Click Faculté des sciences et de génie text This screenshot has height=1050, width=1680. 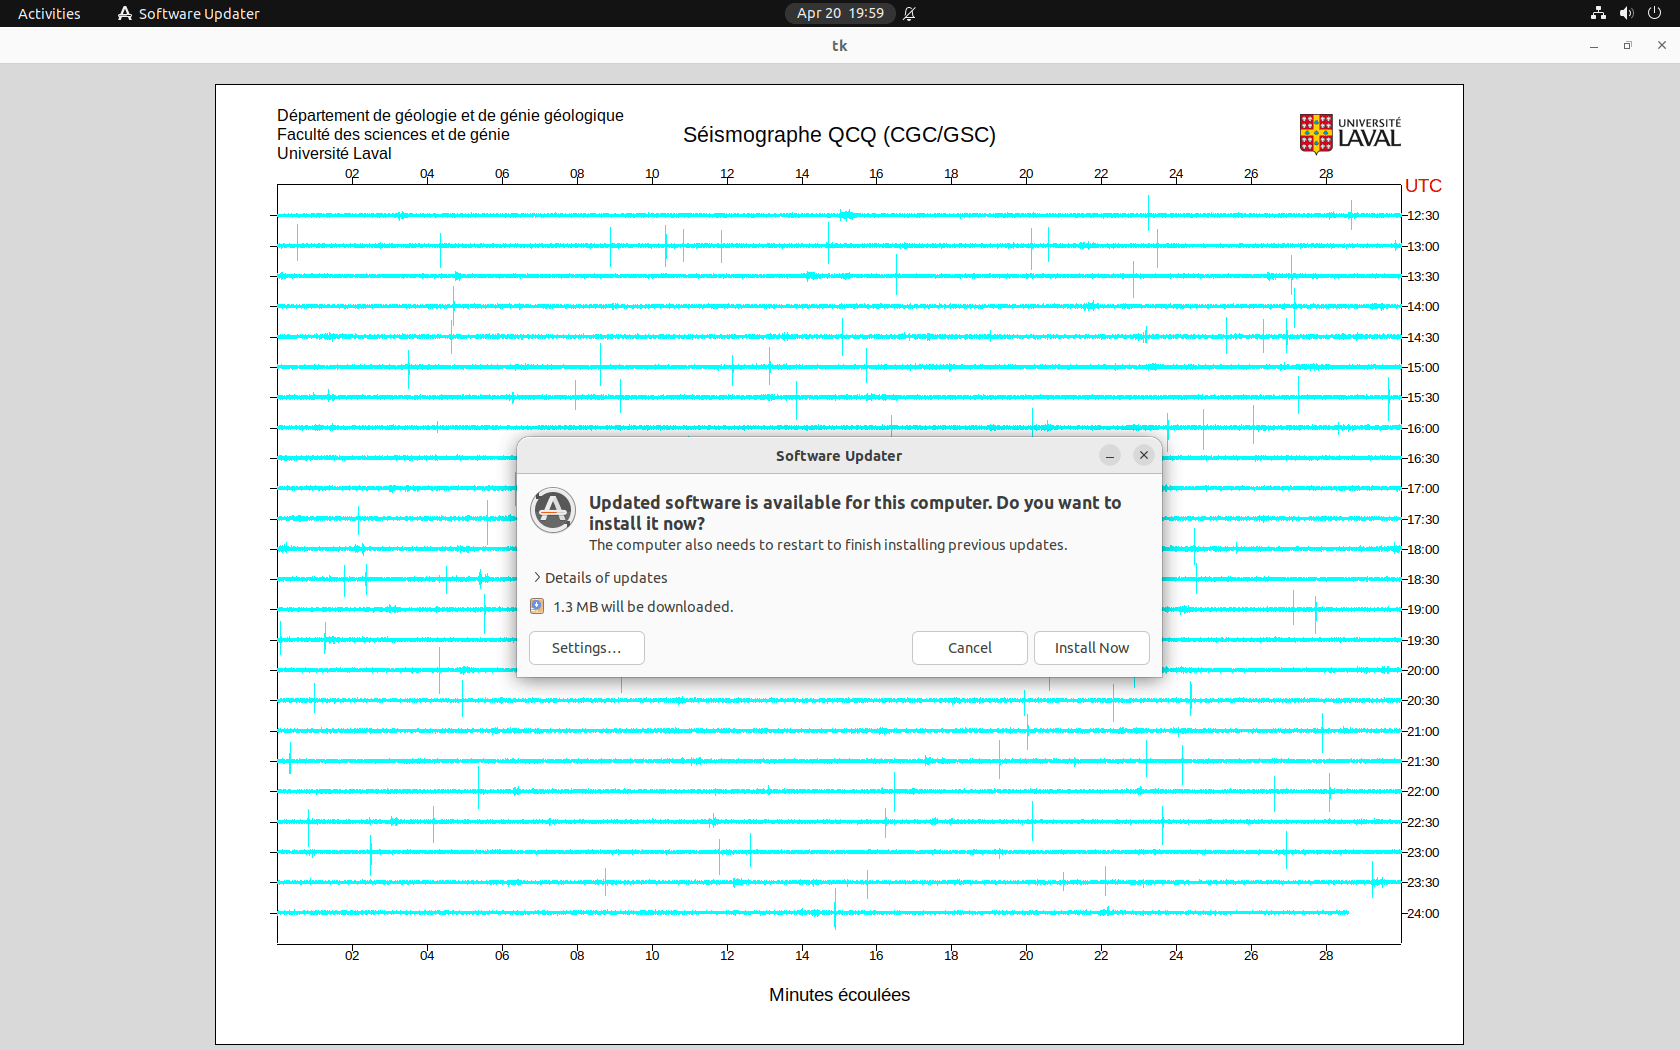[393, 135]
